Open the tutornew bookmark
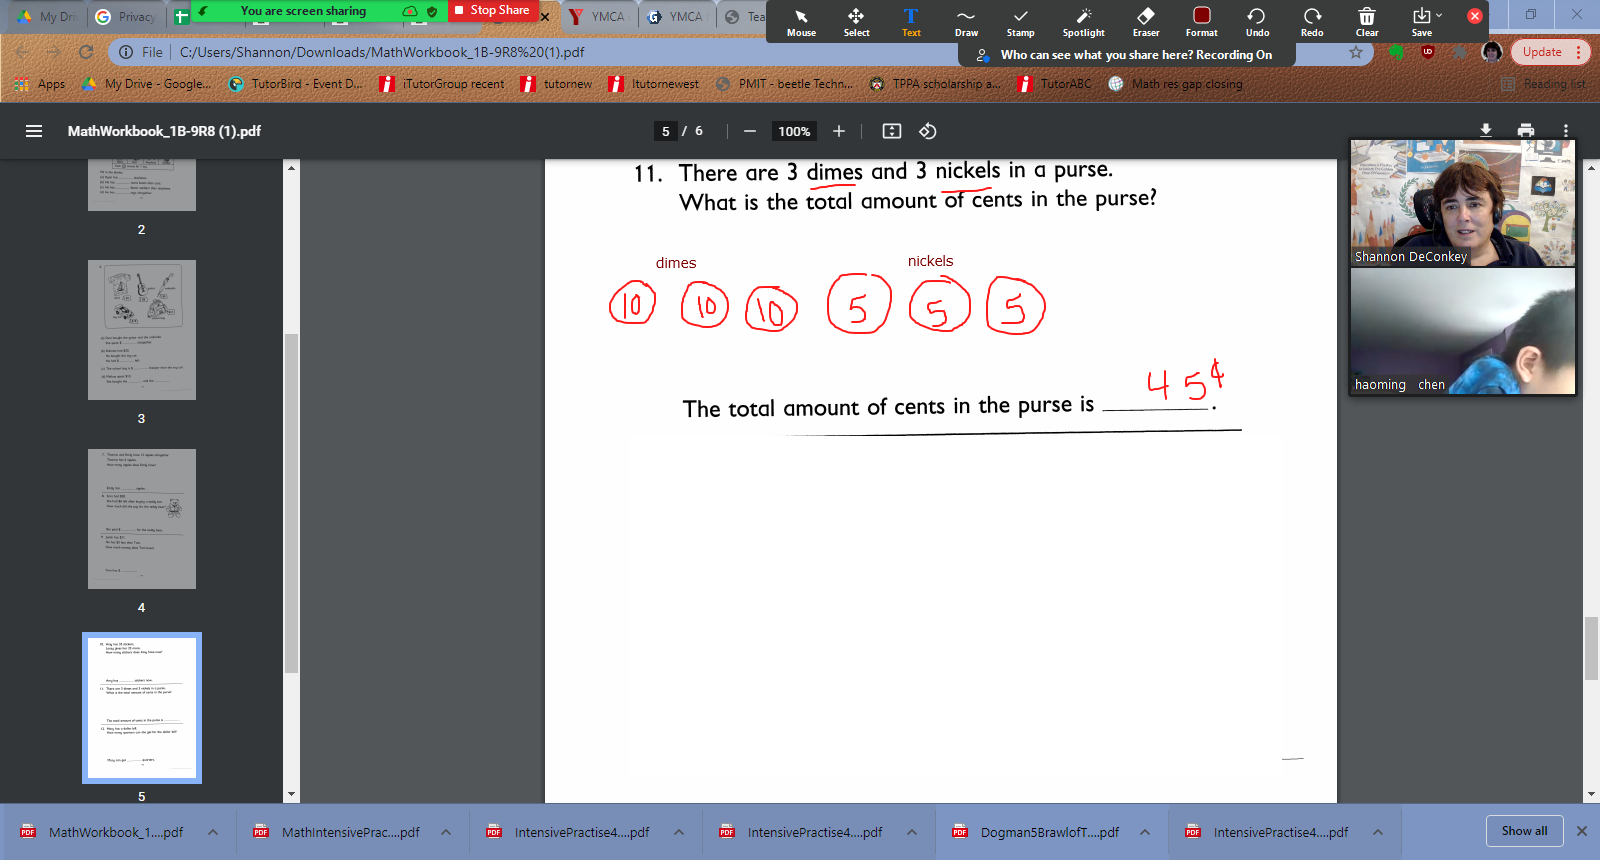The height and width of the screenshot is (860, 1600). click(556, 84)
